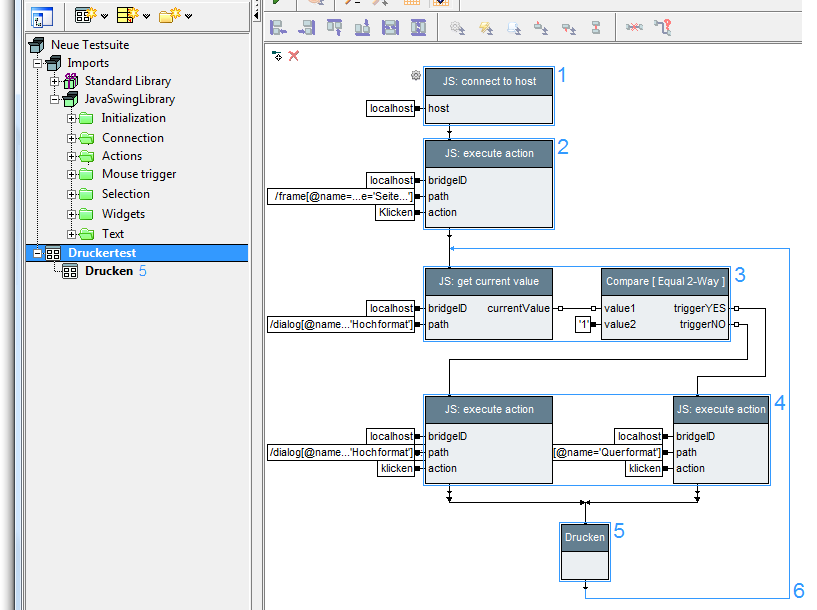Click the tree view icon above test suite
The image size is (817, 610).
[42, 16]
